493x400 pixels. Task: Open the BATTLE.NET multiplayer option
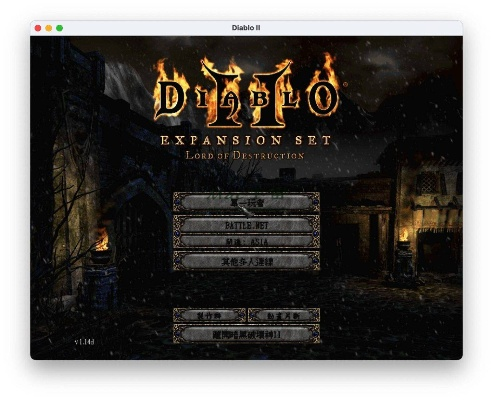pyautogui.click(x=246, y=225)
